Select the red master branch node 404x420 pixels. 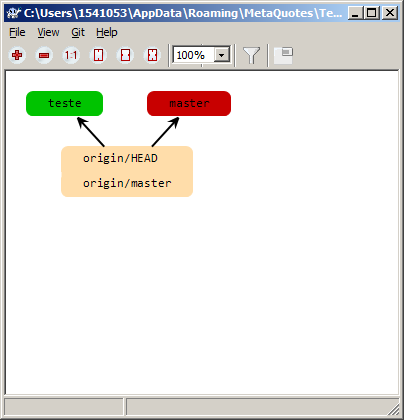pos(189,103)
